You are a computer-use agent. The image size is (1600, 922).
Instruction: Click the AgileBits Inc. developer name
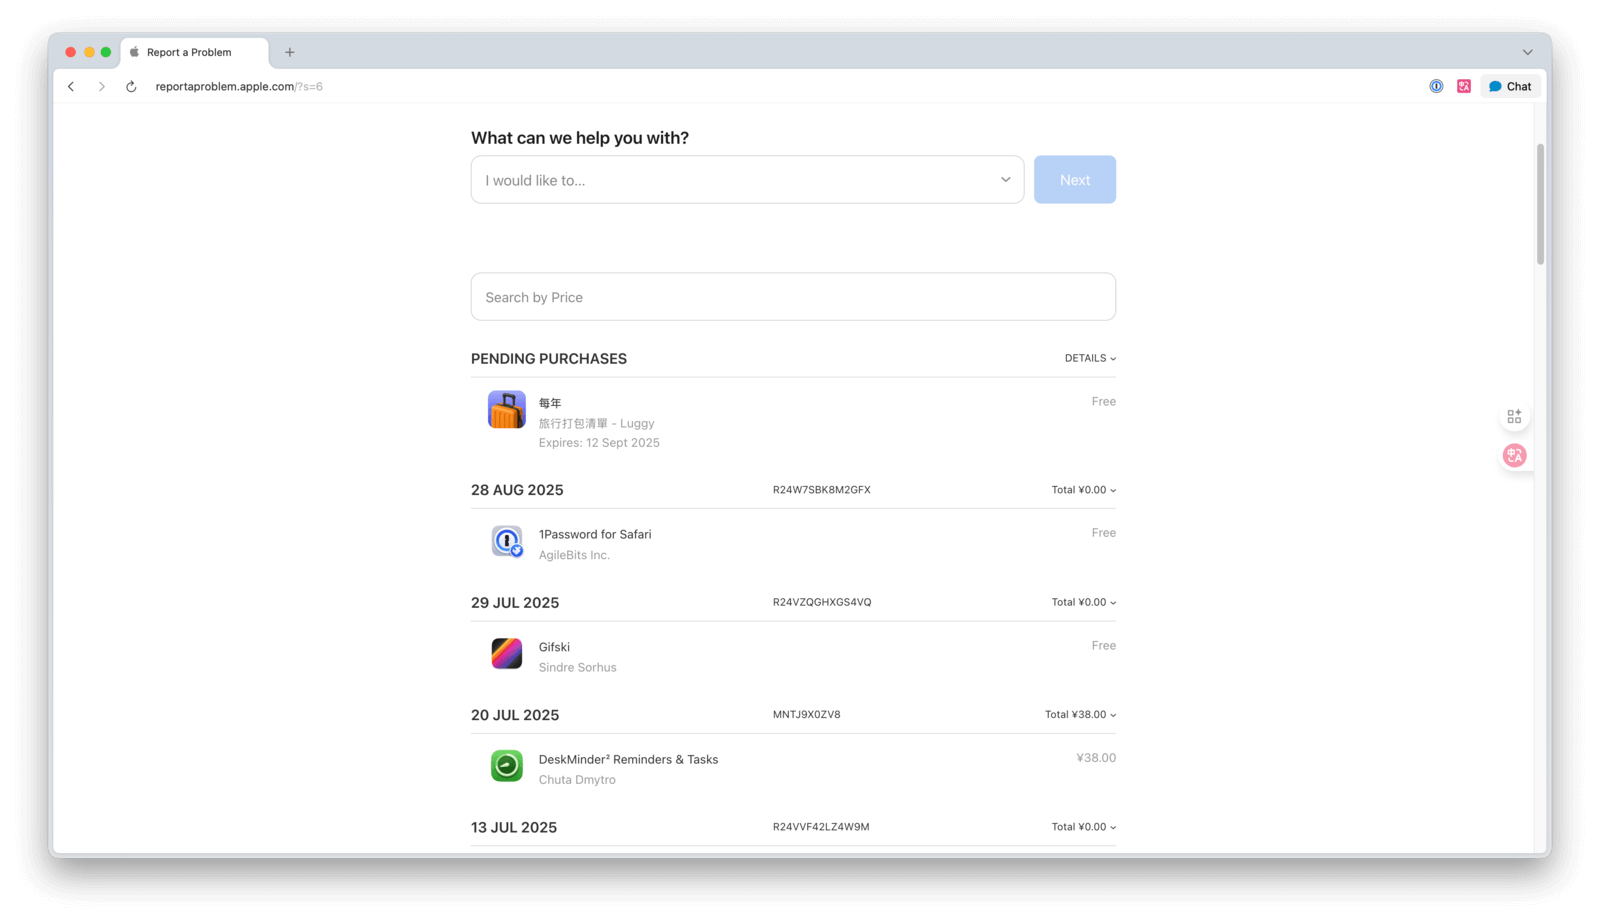[x=574, y=555]
